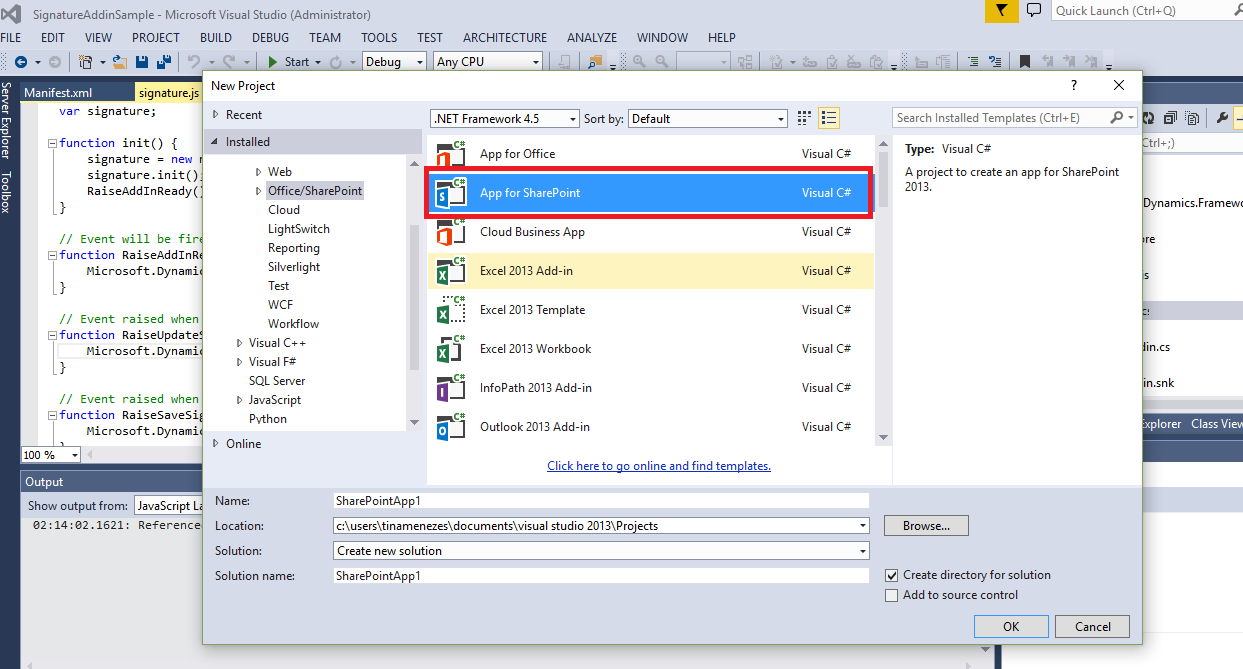Click the search magnifier in Installed Templates
1243x669 pixels.
tap(1116, 118)
